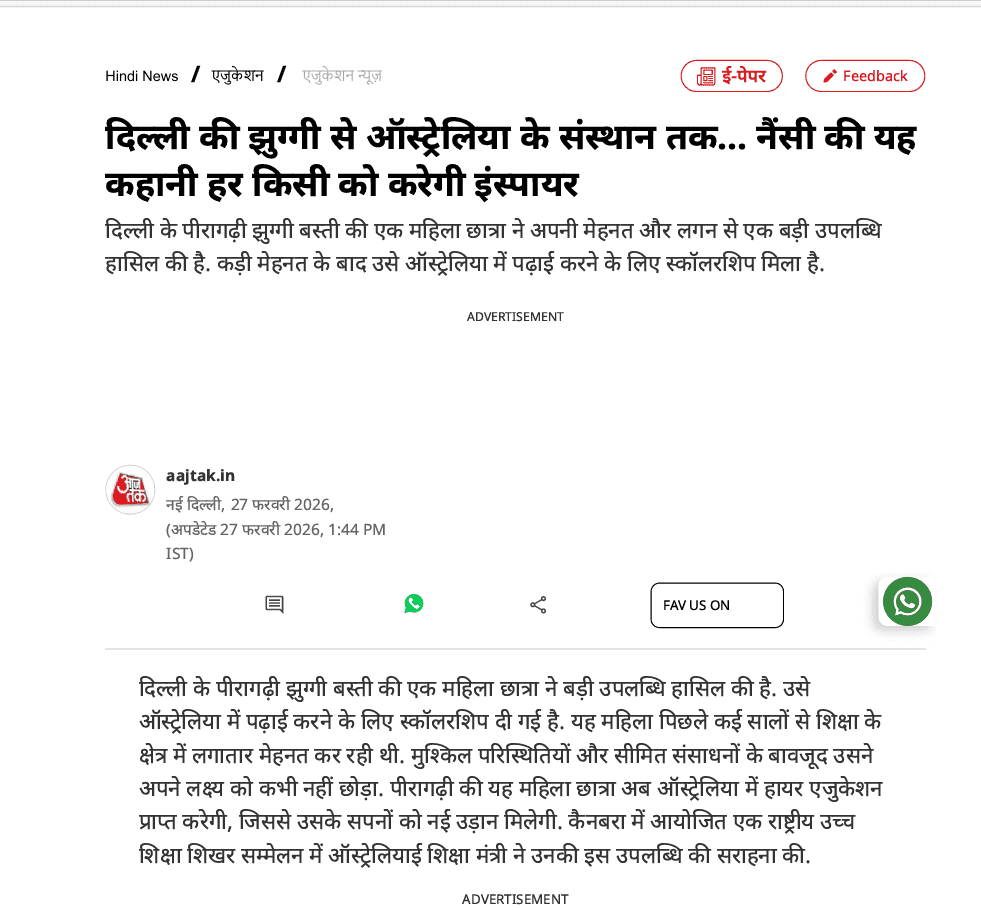Click the publication date 27 फरवरी 2026
Viewport: 981px width, 910px height.
[282, 504]
